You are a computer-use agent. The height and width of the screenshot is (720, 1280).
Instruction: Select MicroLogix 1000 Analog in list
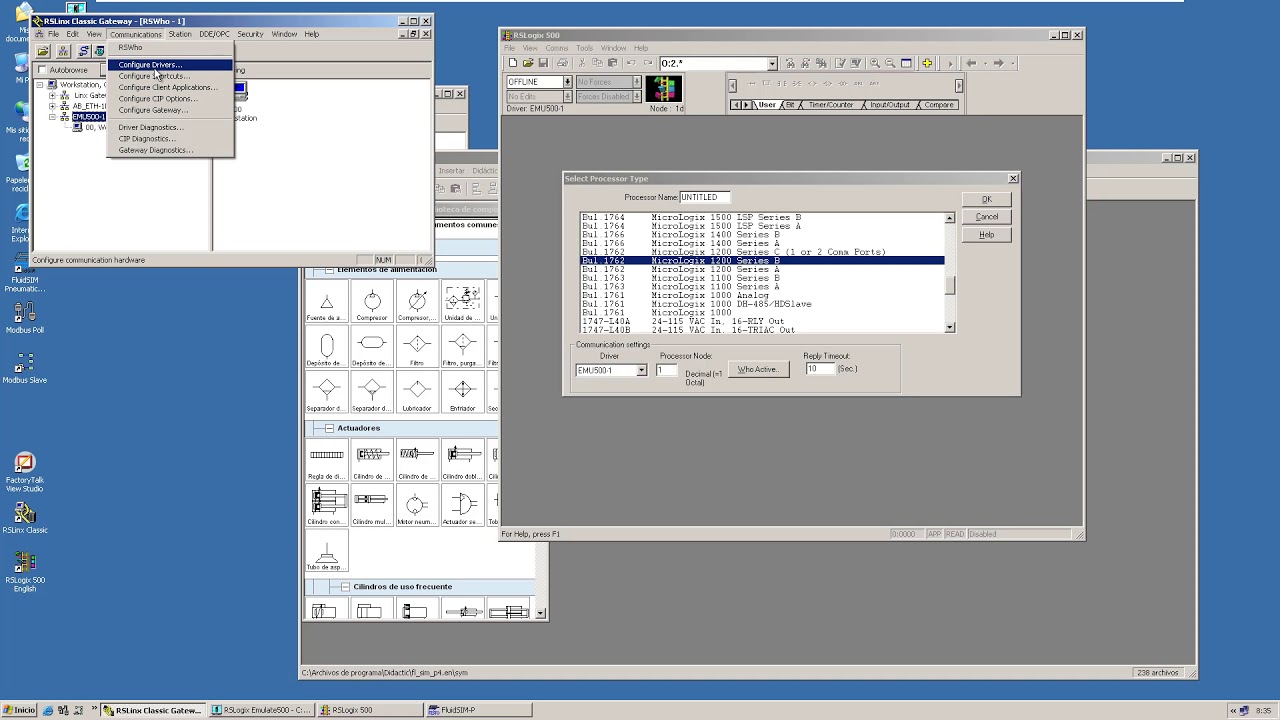click(762, 296)
